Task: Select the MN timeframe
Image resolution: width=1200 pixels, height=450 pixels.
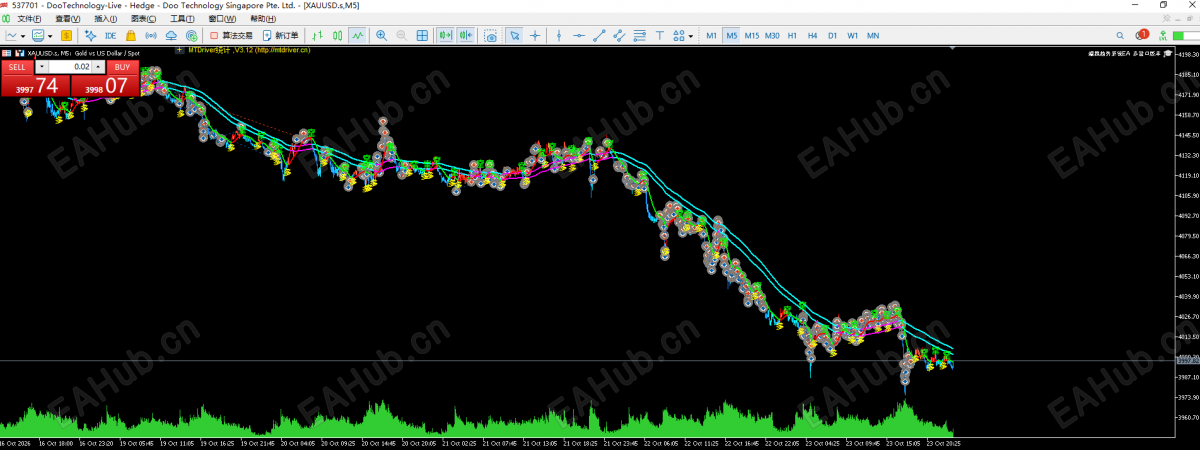Action: (x=873, y=35)
